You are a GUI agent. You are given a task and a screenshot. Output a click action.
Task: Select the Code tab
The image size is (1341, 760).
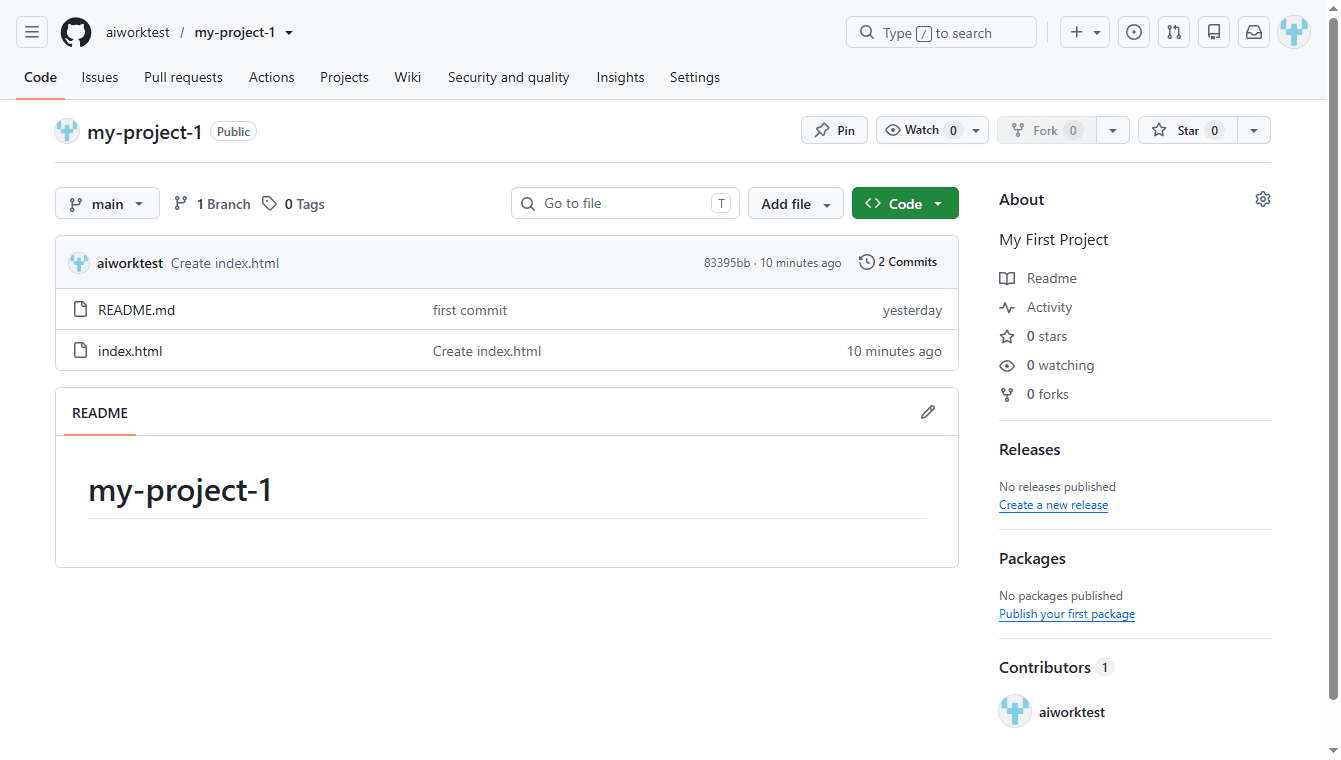[41, 77]
